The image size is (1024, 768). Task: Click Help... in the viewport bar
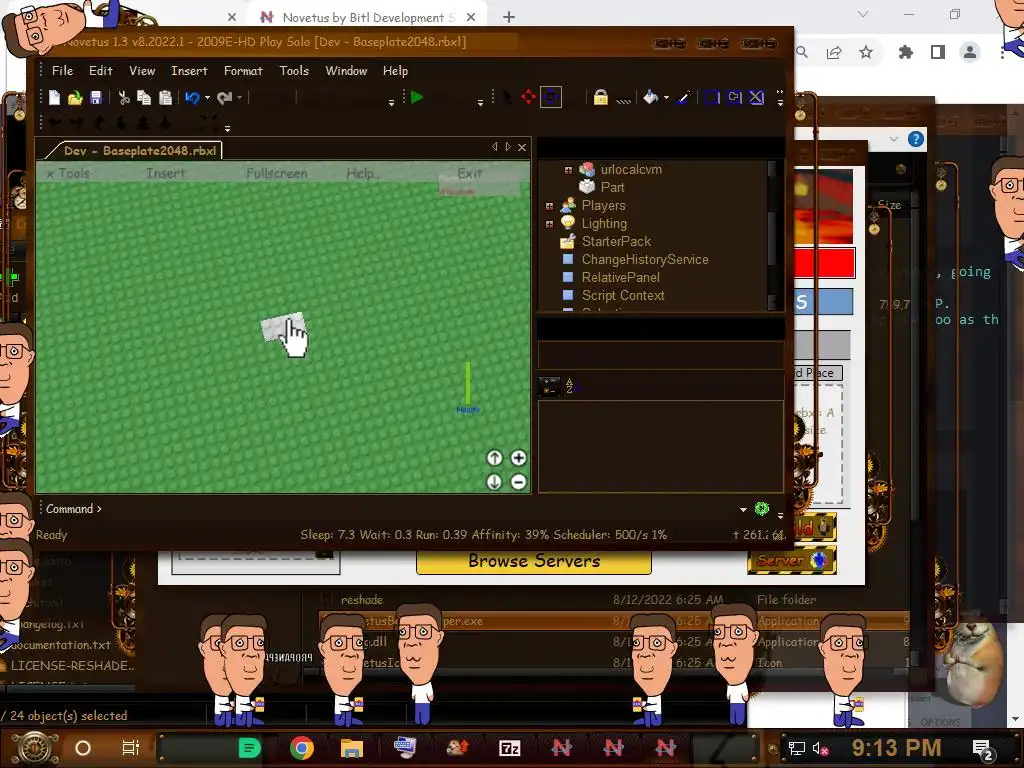[x=362, y=173]
